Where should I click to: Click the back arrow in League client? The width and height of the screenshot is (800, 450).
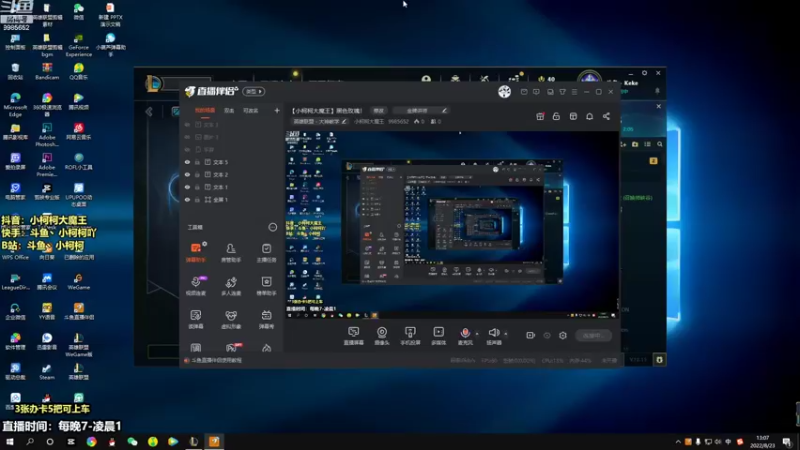coord(149,112)
